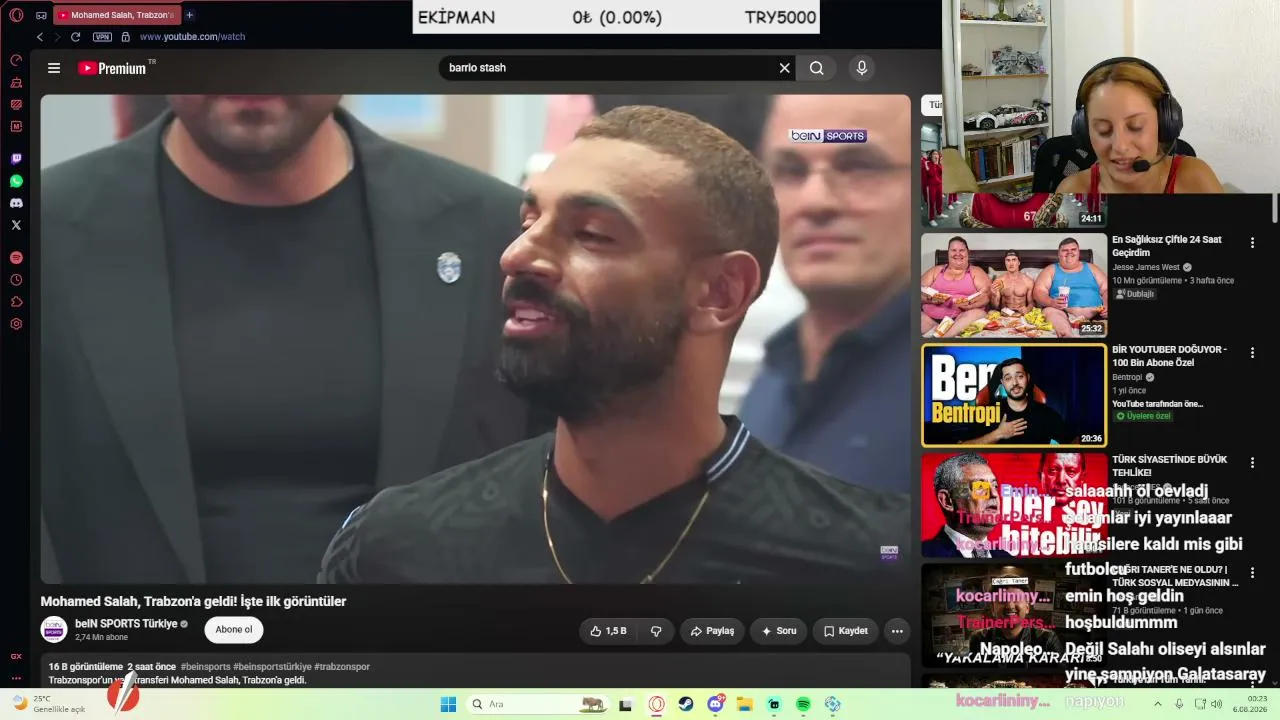Screen dimensions: 1280x720
Task: Click the video player showing Mohamed Salah
Action: pyautogui.click(x=476, y=339)
